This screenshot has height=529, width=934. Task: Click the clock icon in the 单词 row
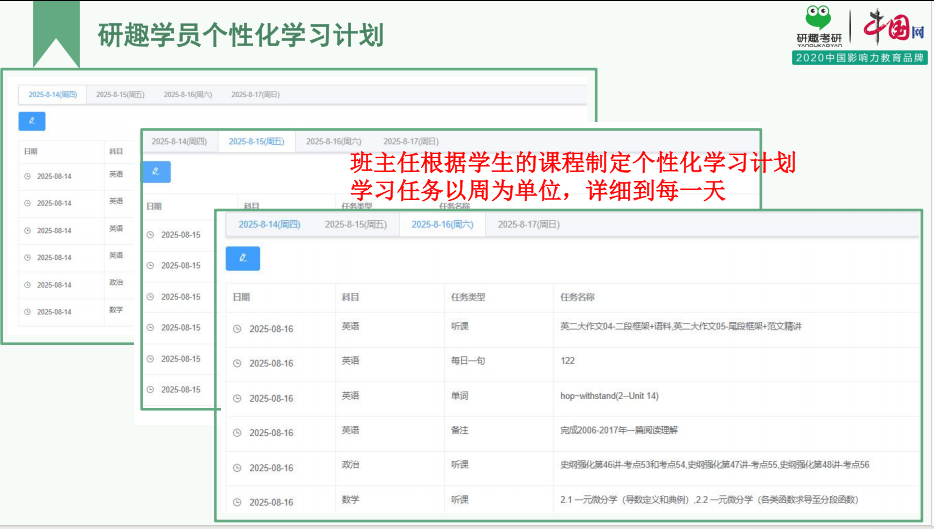click(237, 399)
